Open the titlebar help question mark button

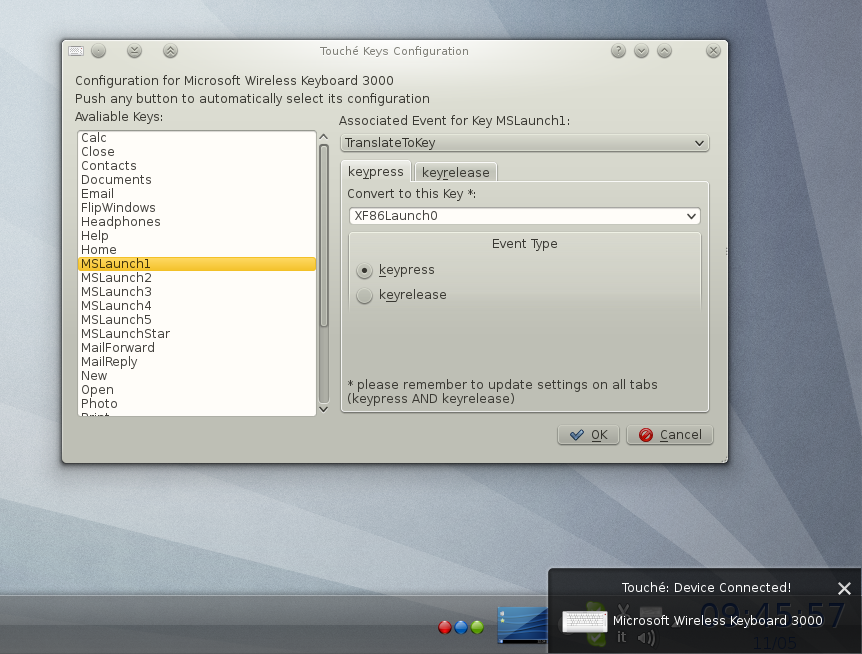[618, 51]
